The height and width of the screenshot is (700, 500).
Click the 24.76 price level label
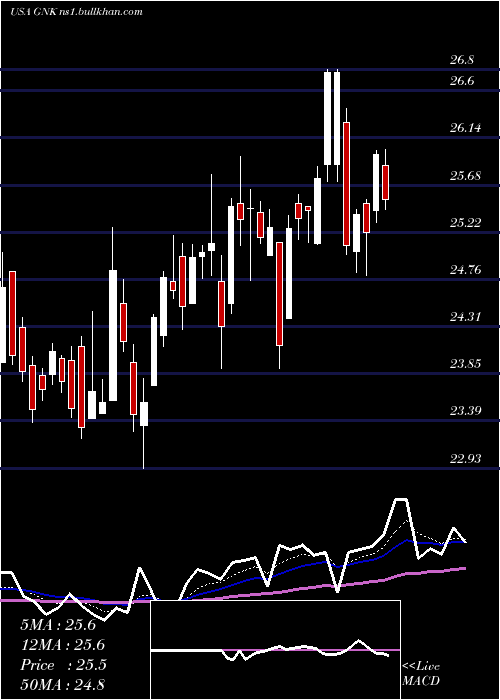(x=466, y=270)
